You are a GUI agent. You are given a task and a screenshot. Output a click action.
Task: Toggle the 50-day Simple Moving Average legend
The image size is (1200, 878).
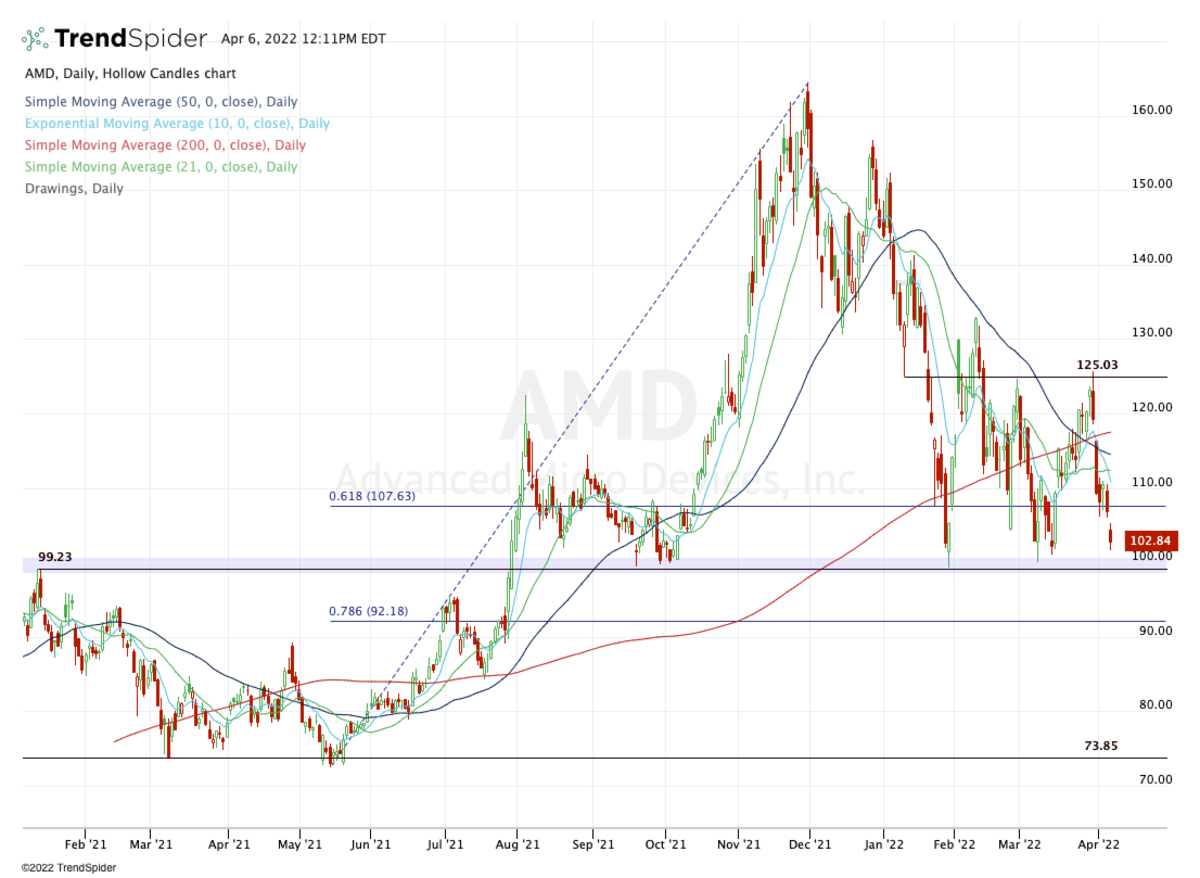click(161, 102)
